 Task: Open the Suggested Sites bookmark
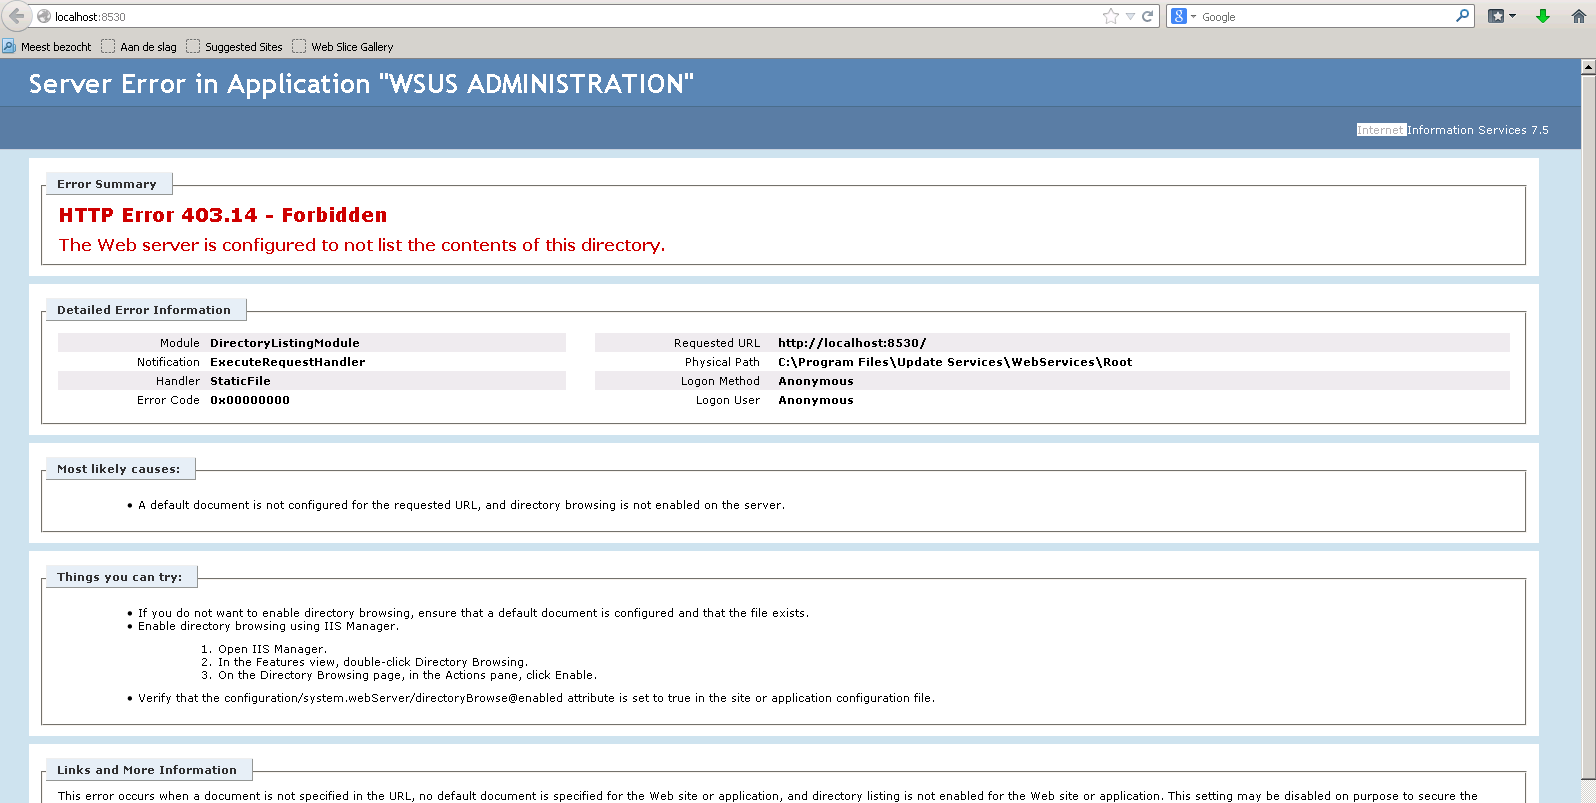tap(235, 47)
